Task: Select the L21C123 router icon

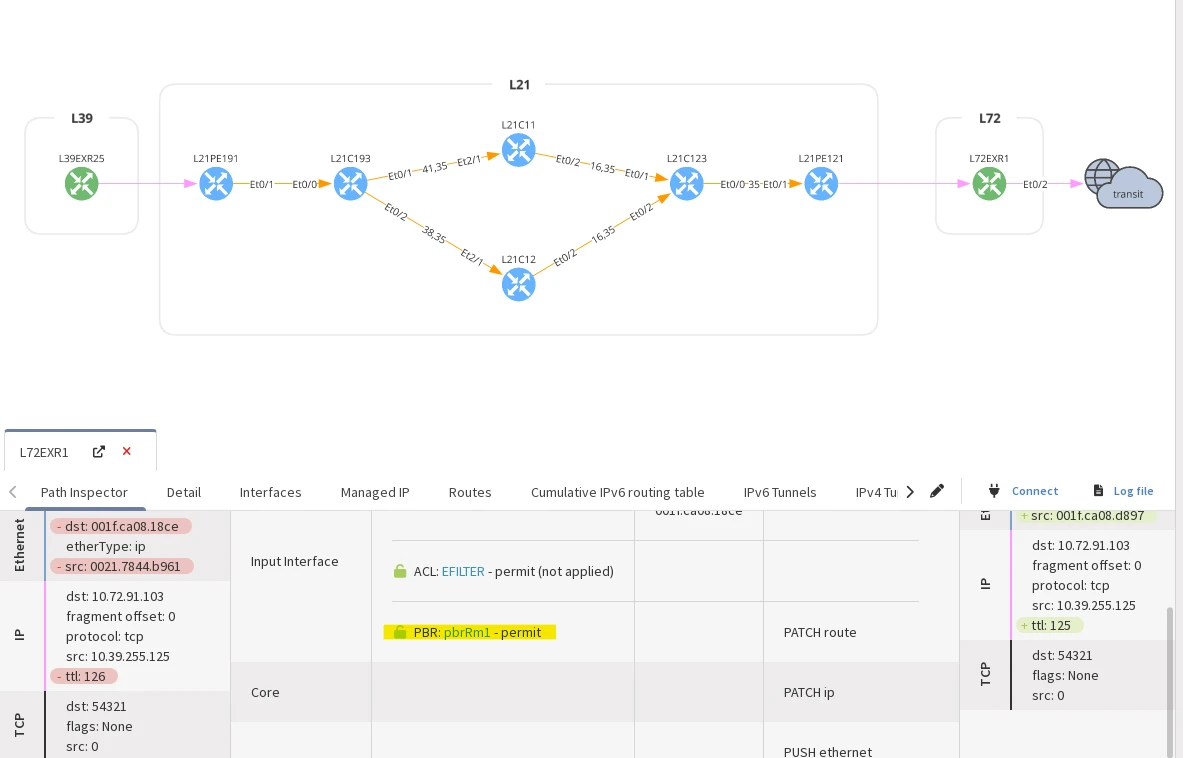Action: pos(686,183)
